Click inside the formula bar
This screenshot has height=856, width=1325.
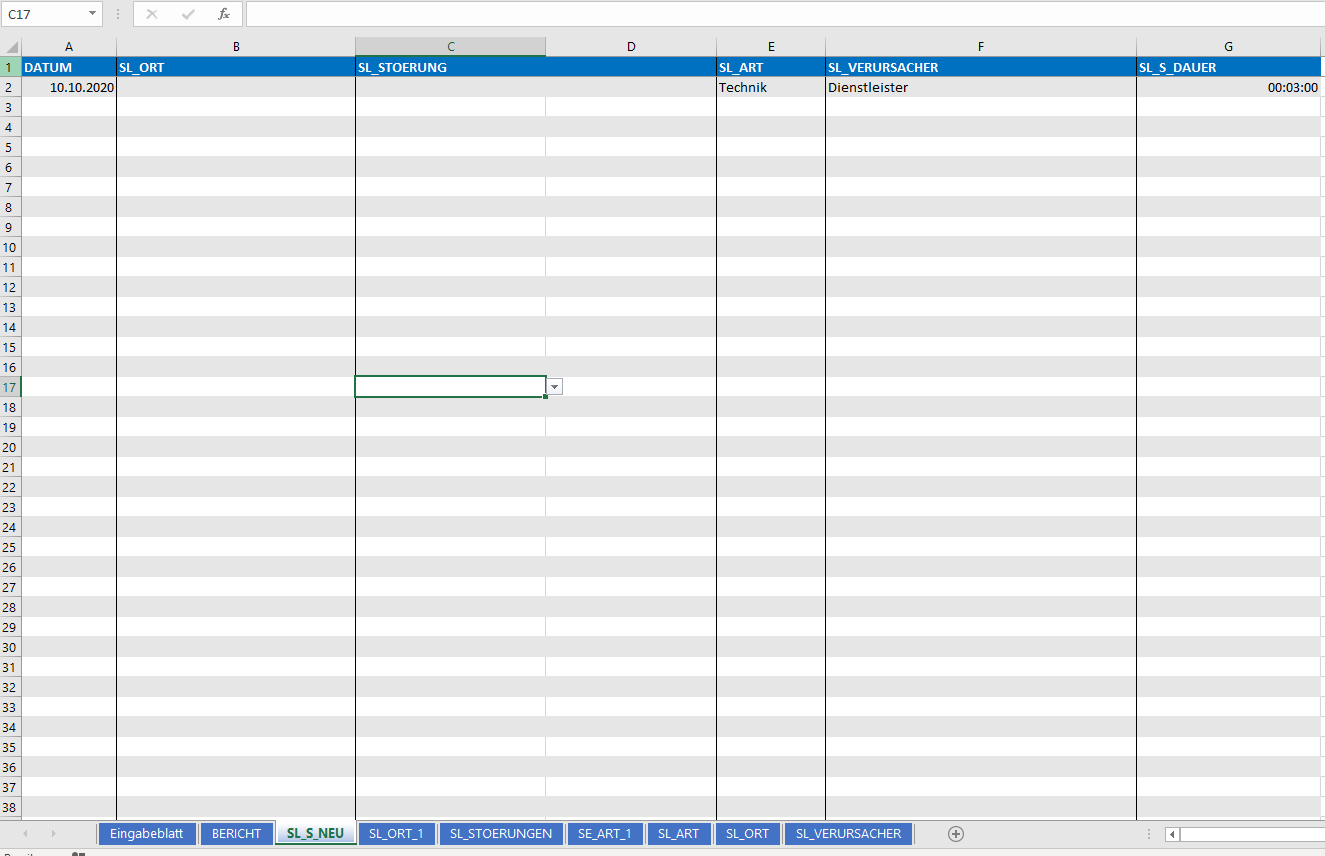785,14
